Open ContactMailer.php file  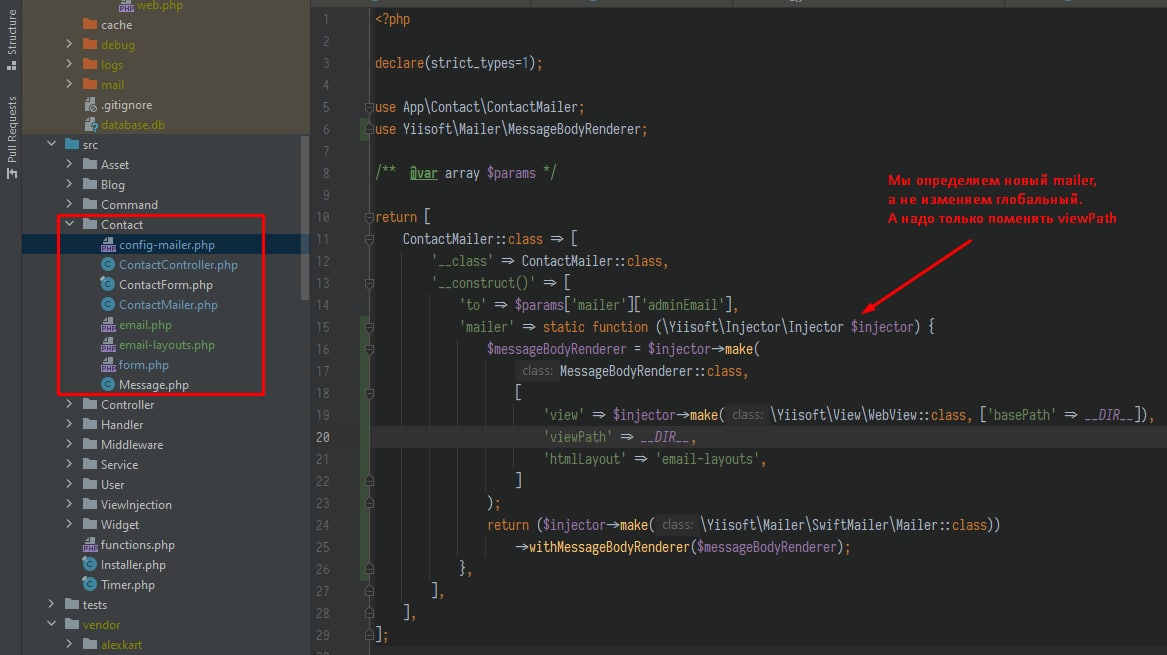168,305
